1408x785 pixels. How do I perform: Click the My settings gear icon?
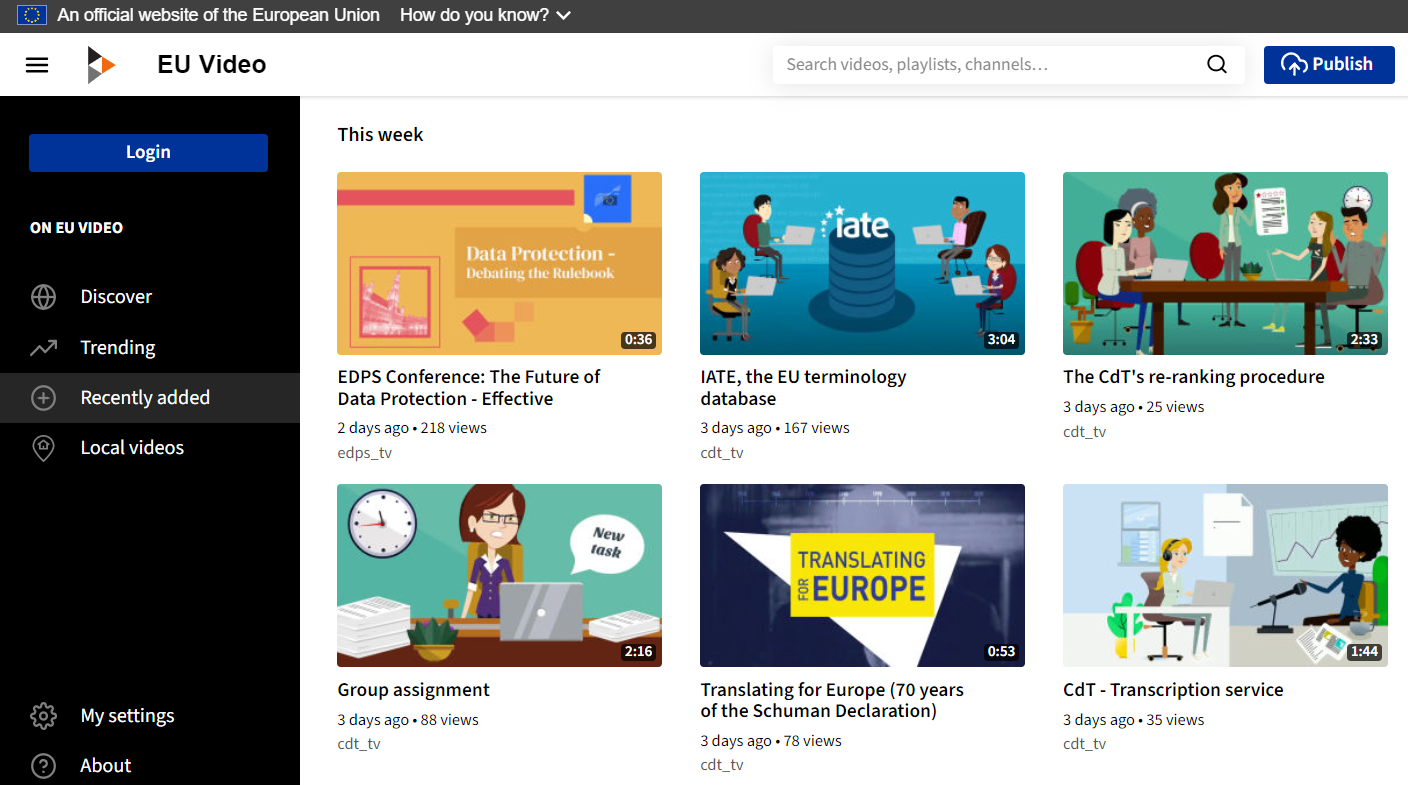[43, 716]
